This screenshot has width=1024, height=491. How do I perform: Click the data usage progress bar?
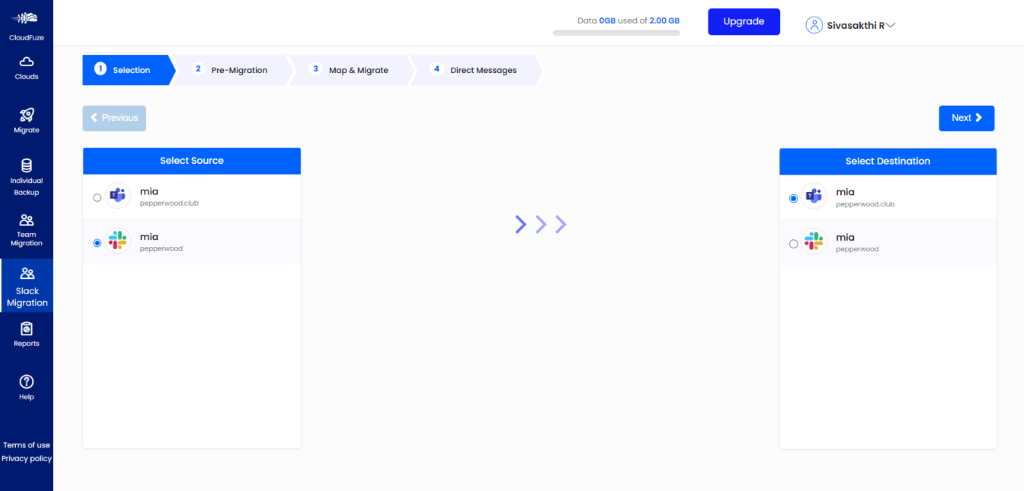tap(616, 33)
